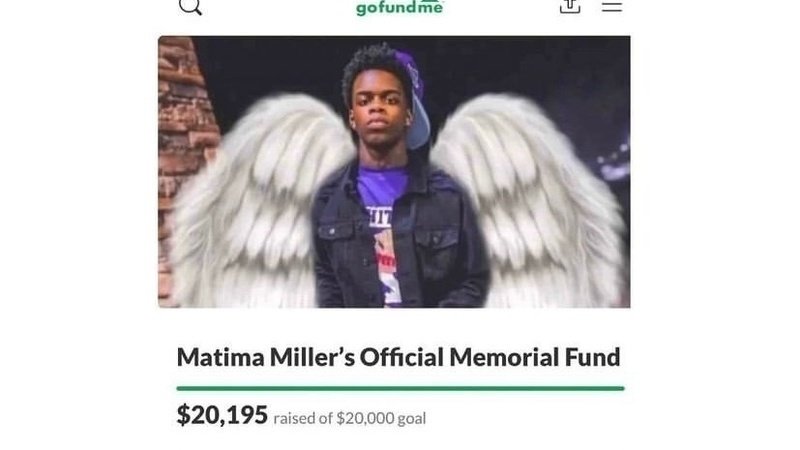The image size is (800, 450).
Task: Click the $20,195 raised amount
Action: (222, 415)
